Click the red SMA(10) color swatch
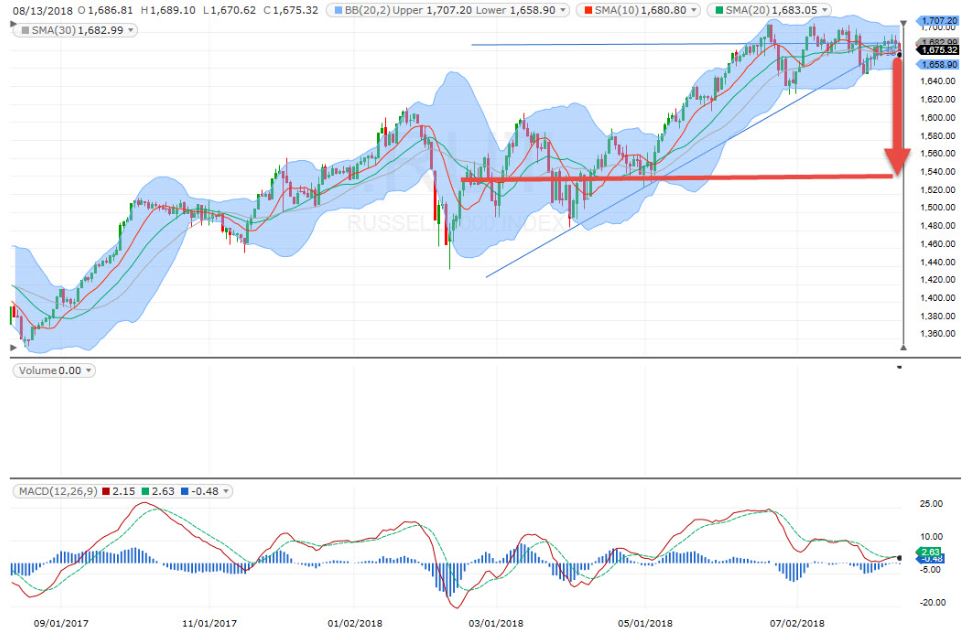 pyautogui.click(x=588, y=11)
